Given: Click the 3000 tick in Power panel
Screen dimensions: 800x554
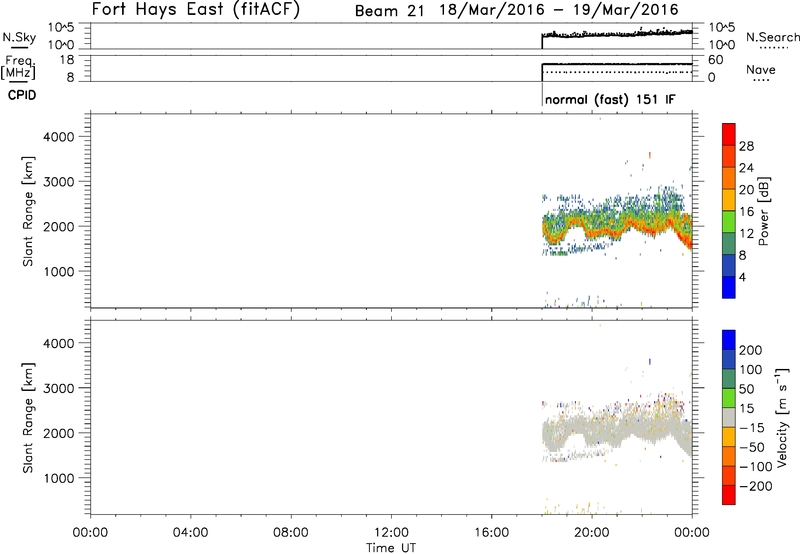Looking at the screenshot, I should (59, 182).
